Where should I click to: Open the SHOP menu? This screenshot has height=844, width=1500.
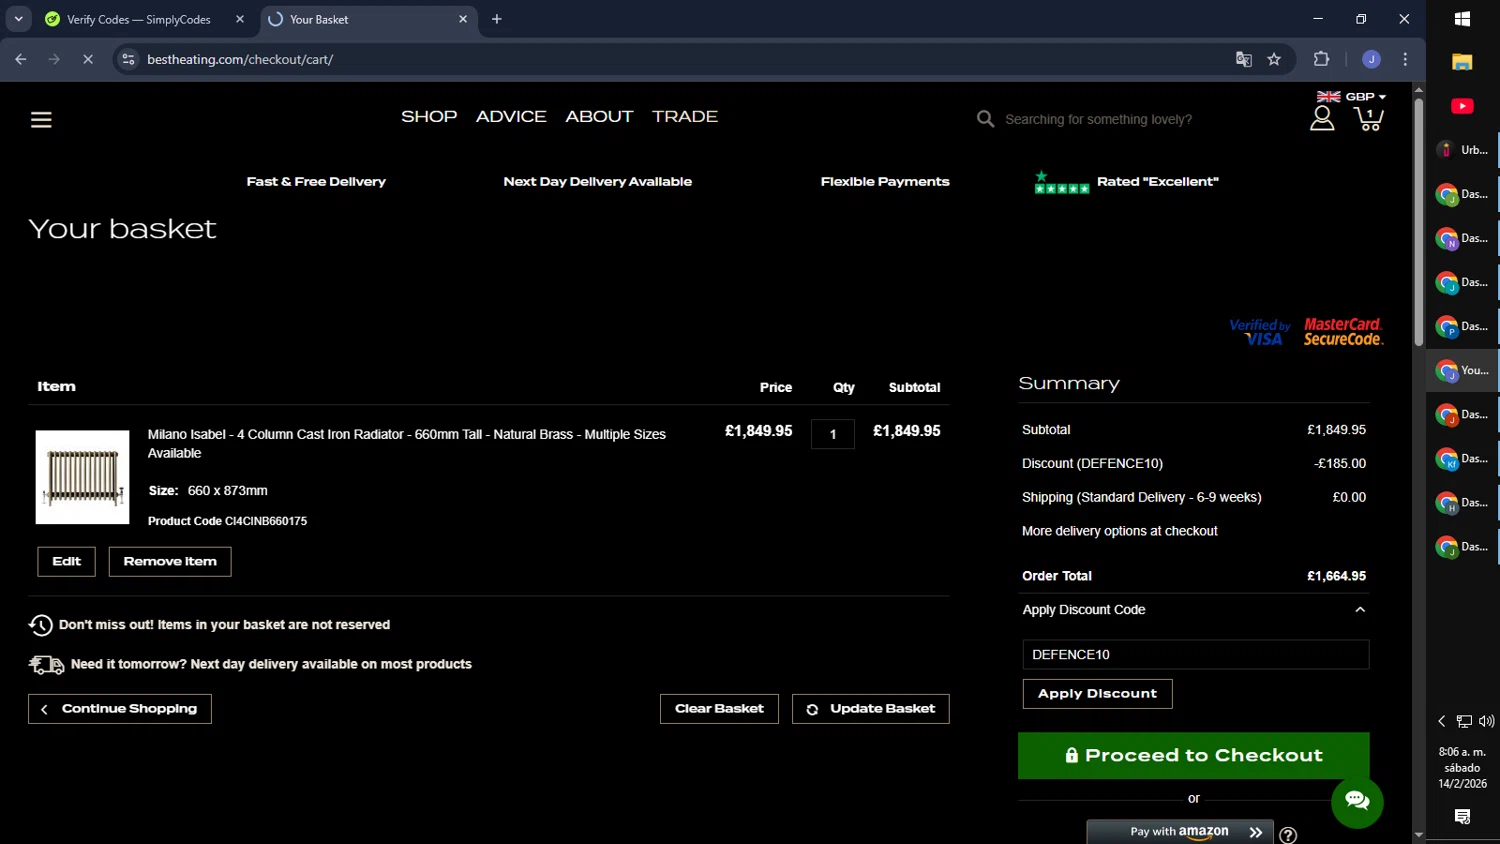point(429,117)
